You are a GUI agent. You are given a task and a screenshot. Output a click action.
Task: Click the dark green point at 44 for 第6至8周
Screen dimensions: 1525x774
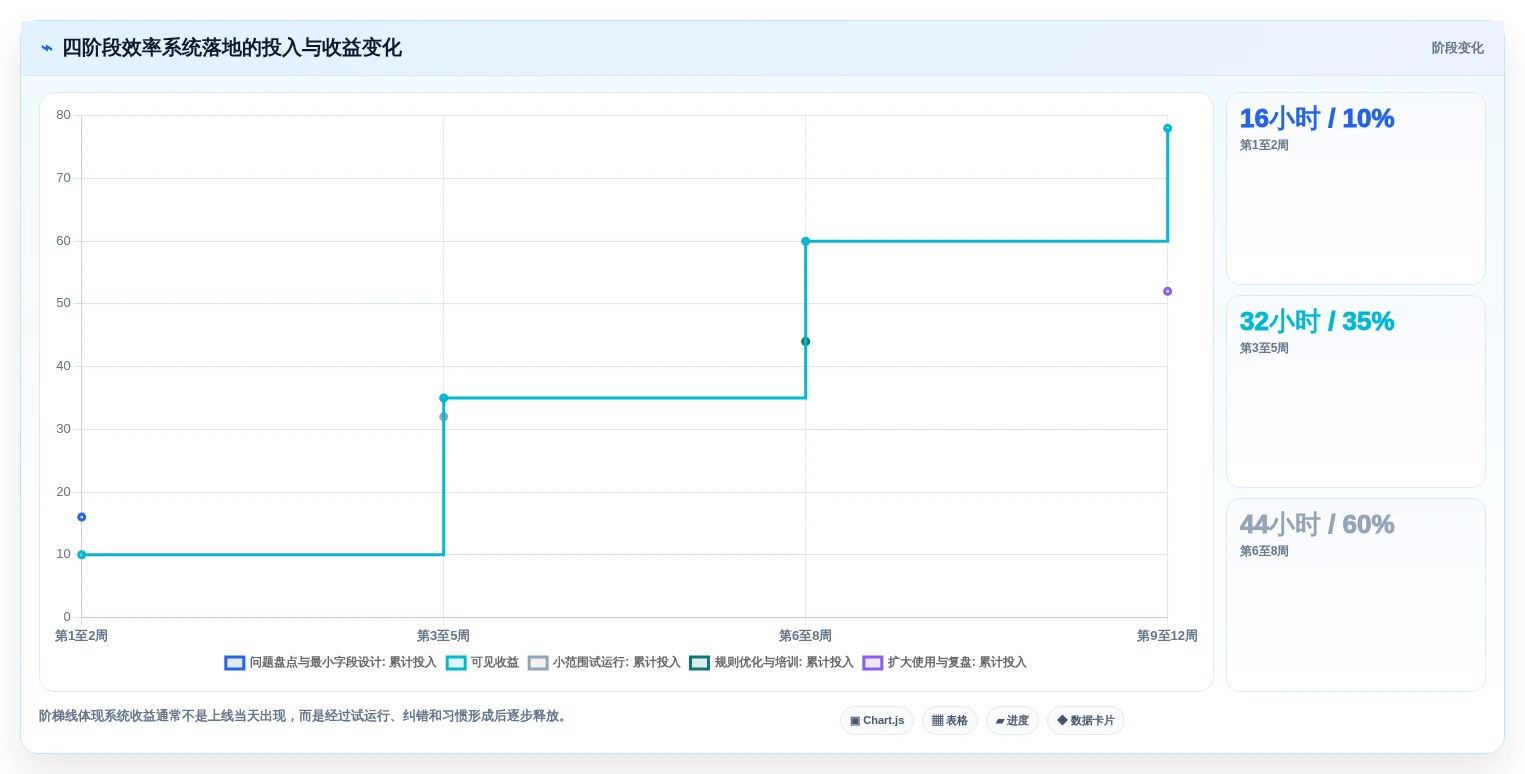pyautogui.click(x=806, y=342)
